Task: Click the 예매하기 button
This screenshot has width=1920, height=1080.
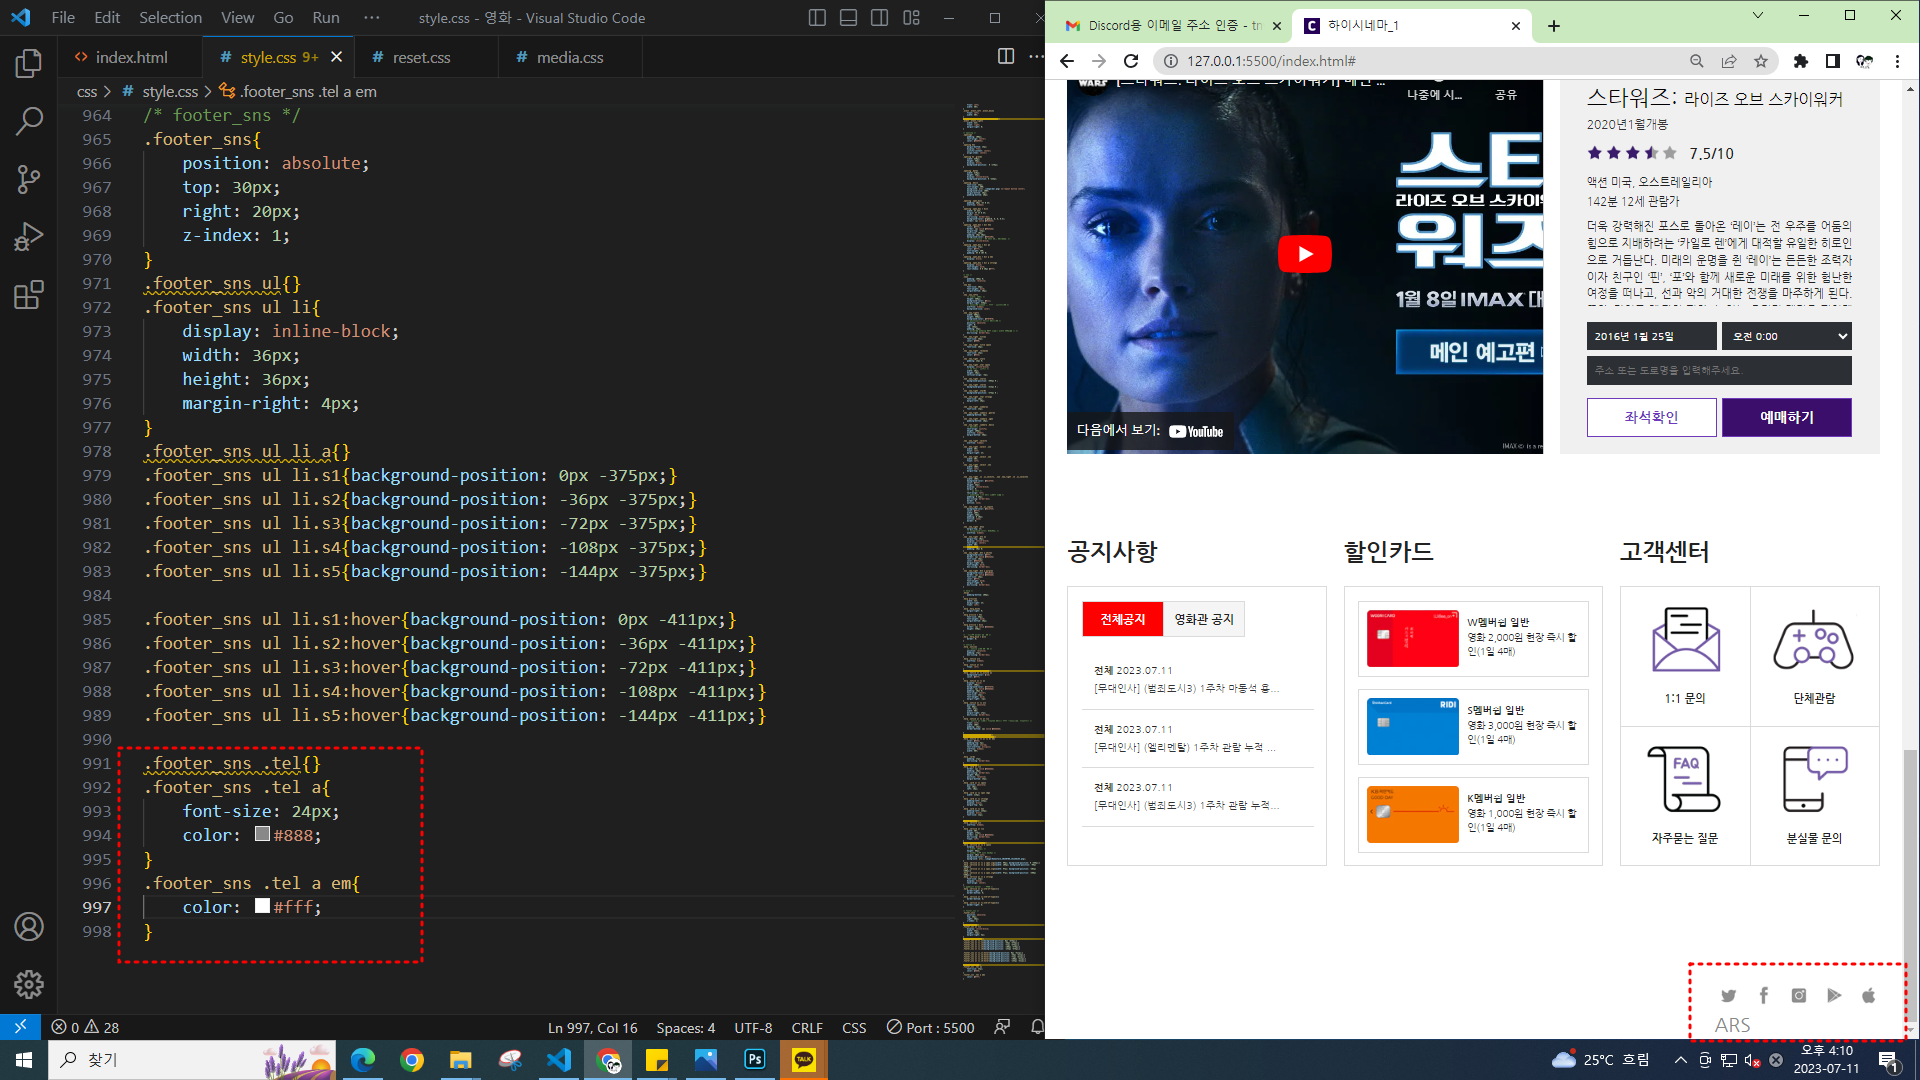Action: coord(1786,417)
